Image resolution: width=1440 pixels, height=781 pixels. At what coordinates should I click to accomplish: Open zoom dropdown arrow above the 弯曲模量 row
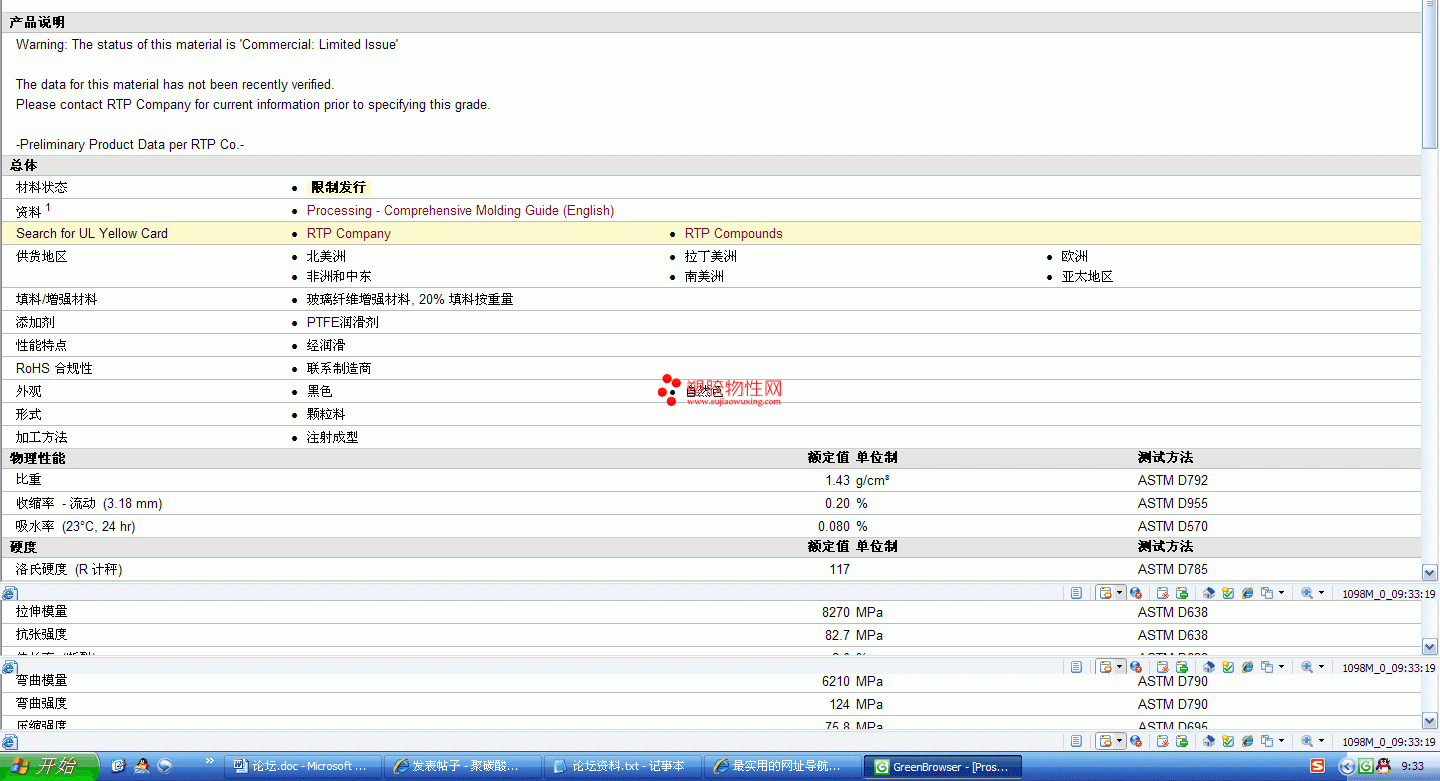coord(1321,667)
